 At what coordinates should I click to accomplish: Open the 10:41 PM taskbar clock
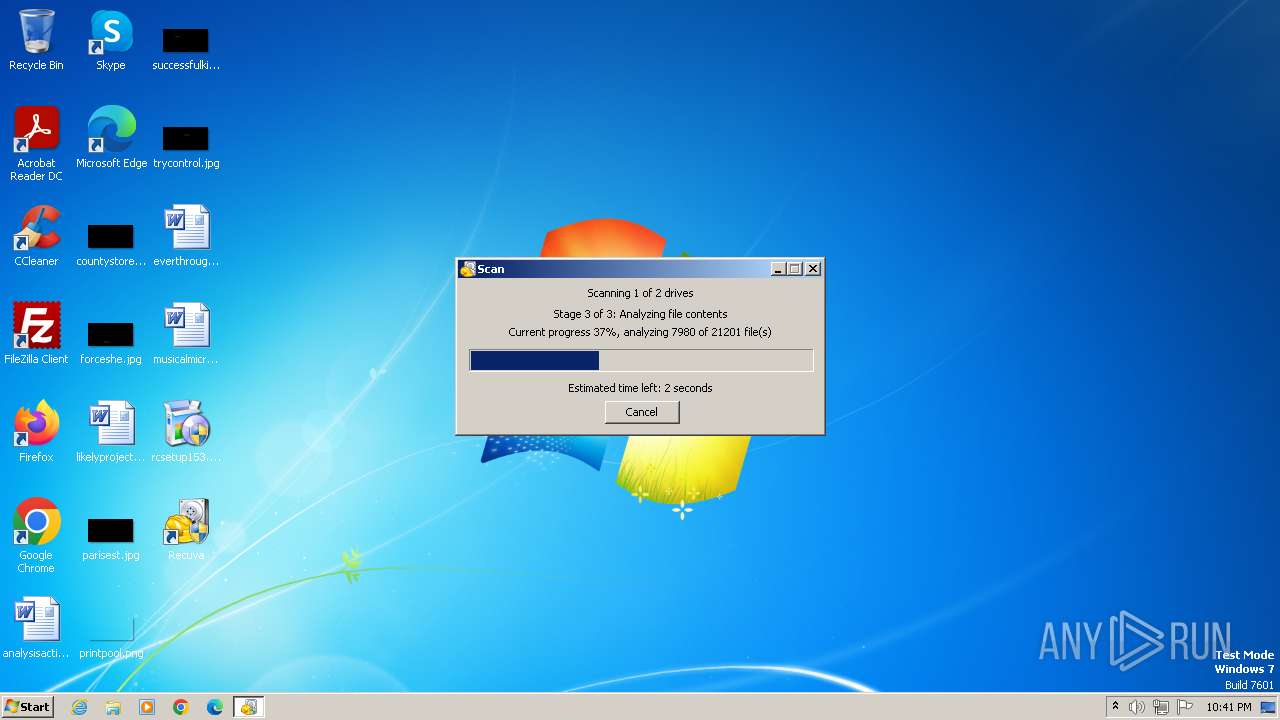(x=1229, y=707)
